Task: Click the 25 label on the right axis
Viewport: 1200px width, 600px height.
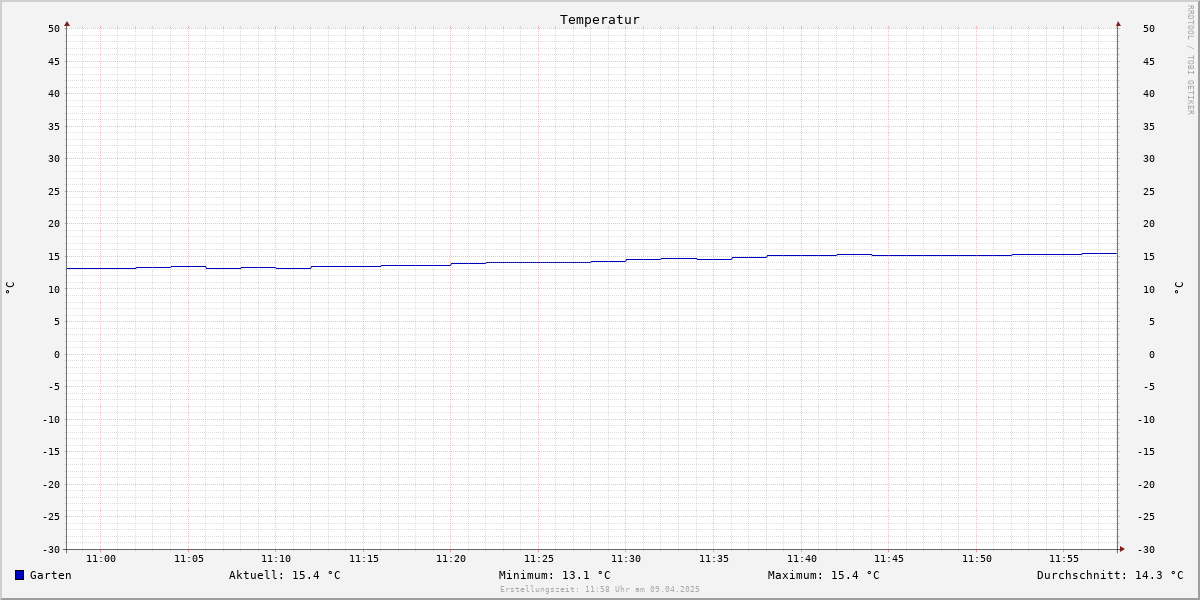Action: [x=1149, y=192]
